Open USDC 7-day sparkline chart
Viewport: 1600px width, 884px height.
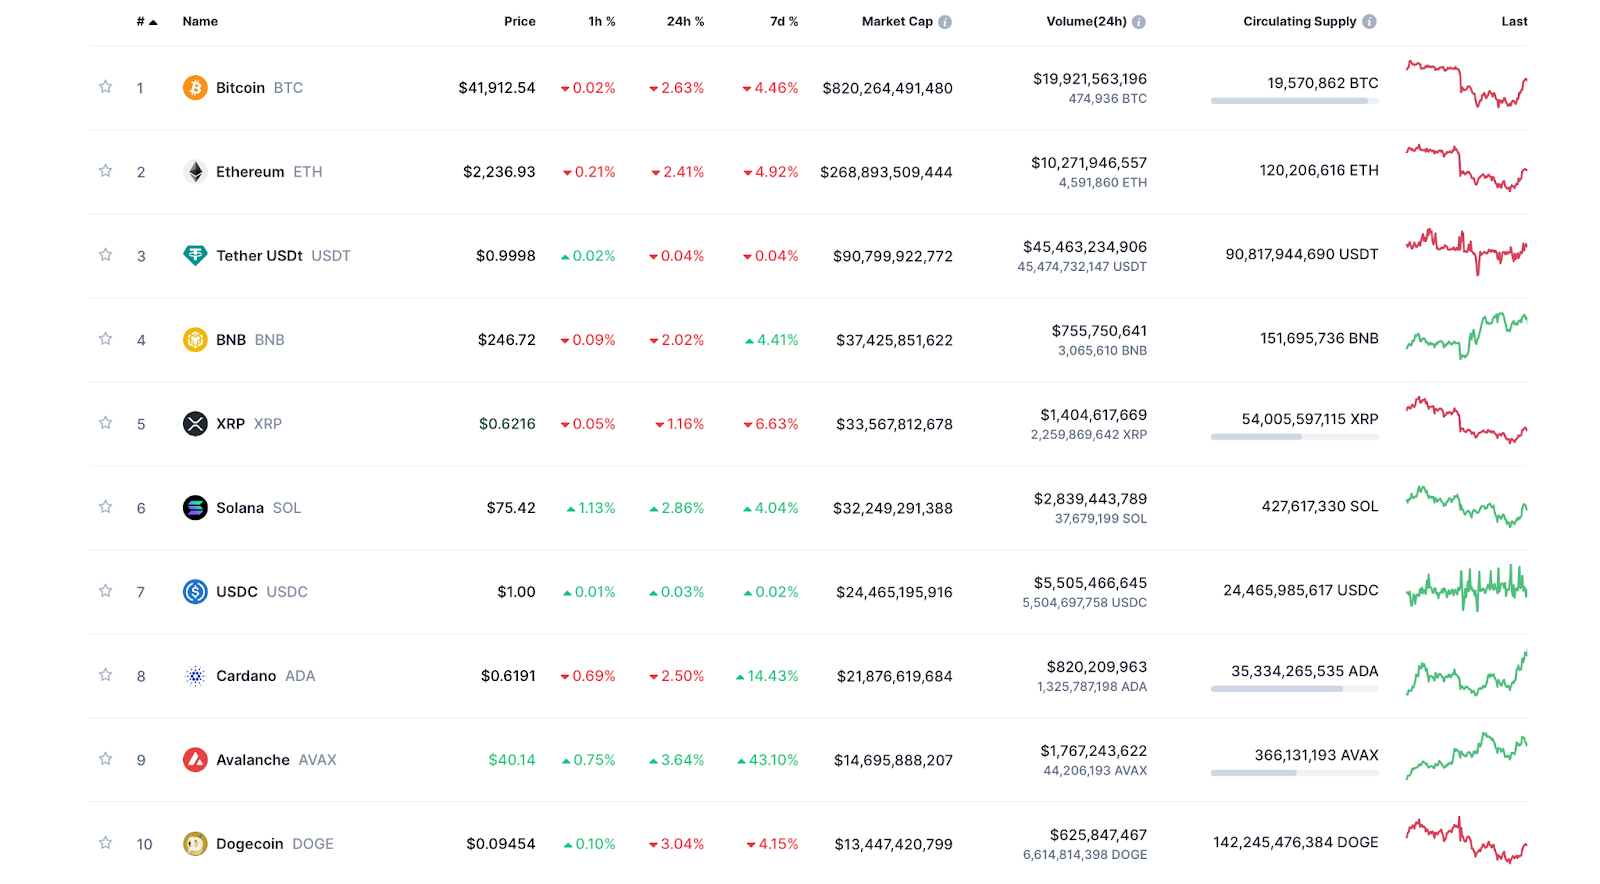(1466, 588)
